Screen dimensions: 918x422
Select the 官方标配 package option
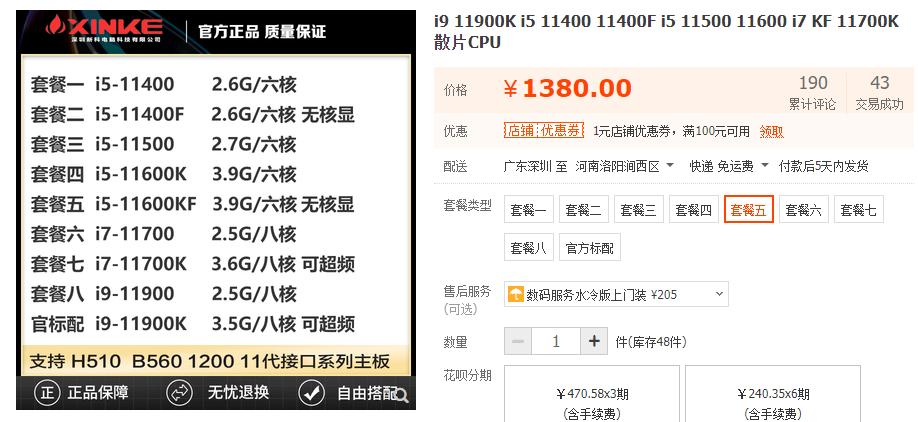click(x=590, y=247)
